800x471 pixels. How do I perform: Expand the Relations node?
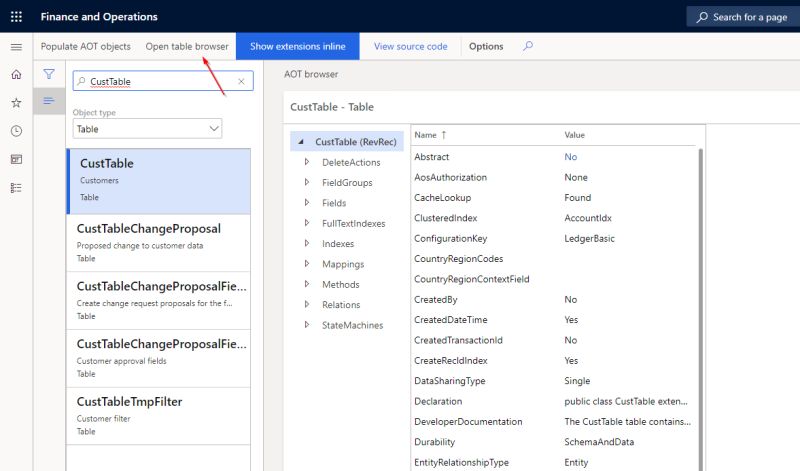pos(307,304)
